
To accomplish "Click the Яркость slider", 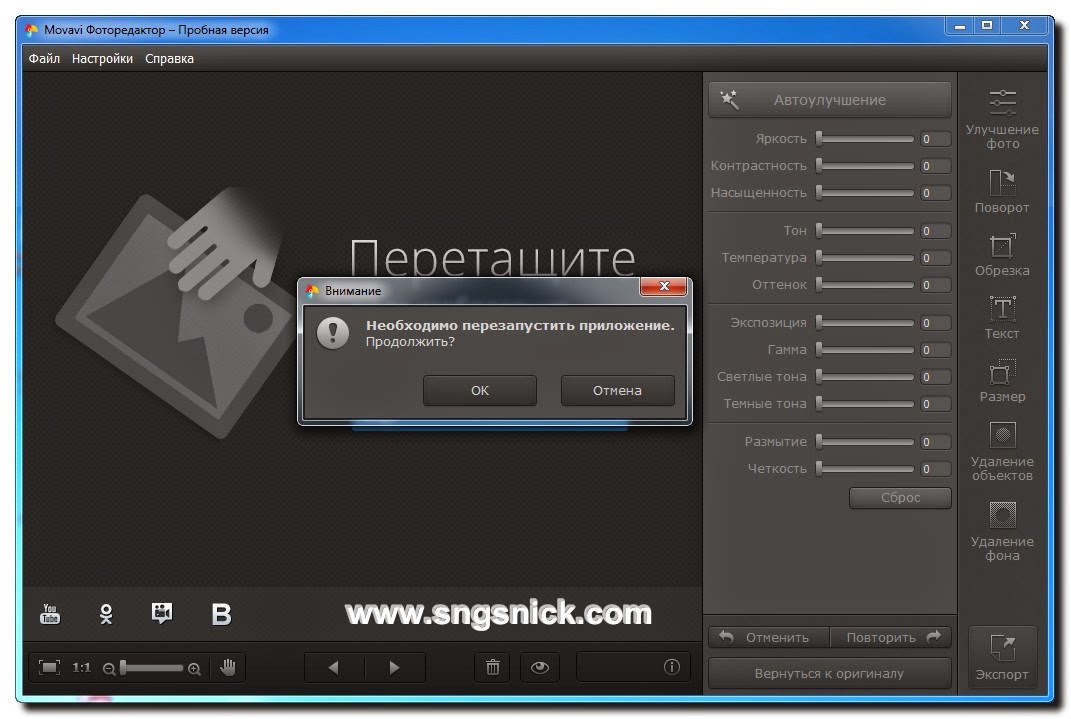I will point(865,139).
